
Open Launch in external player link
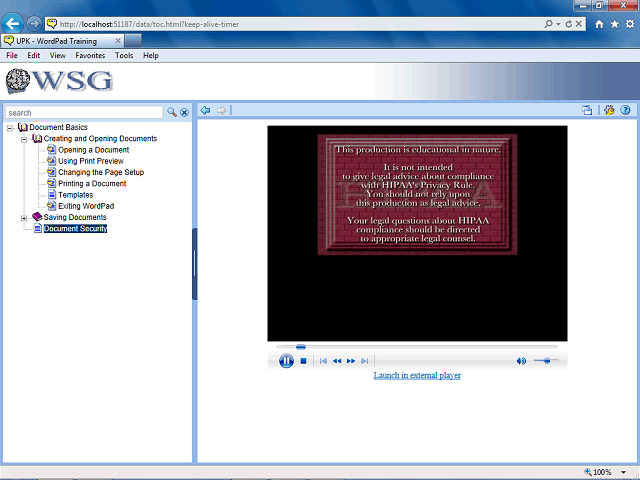pos(417,375)
